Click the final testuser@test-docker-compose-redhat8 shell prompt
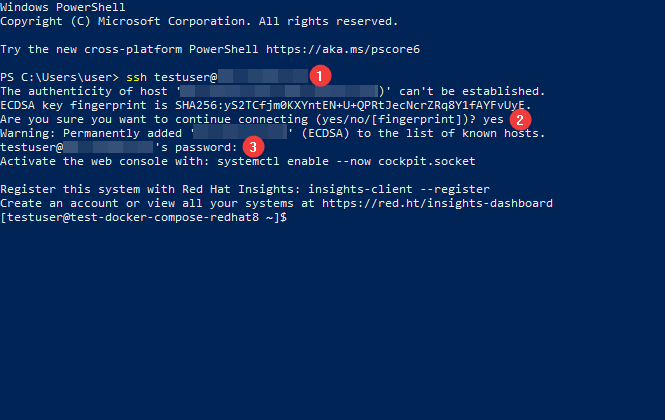The image size is (665, 420). pos(143,217)
